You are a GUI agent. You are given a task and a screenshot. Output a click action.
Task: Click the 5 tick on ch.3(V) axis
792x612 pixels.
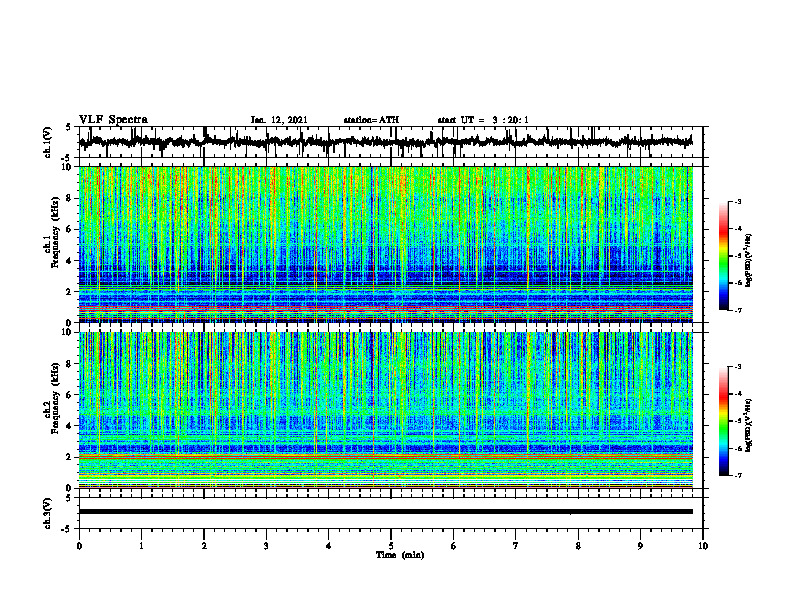(x=68, y=498)
